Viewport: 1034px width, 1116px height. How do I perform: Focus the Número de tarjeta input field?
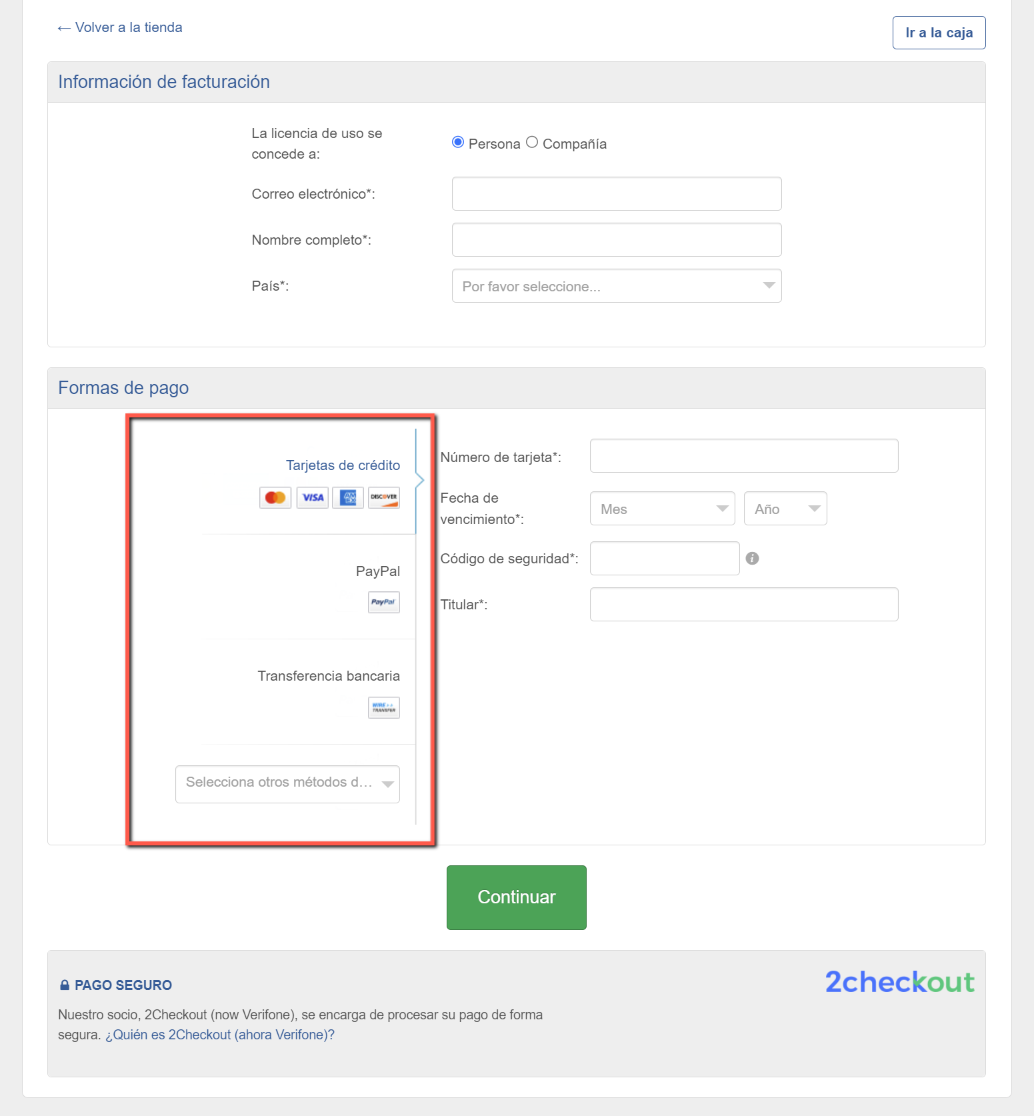pyautogui.click(x=744, y=456)
